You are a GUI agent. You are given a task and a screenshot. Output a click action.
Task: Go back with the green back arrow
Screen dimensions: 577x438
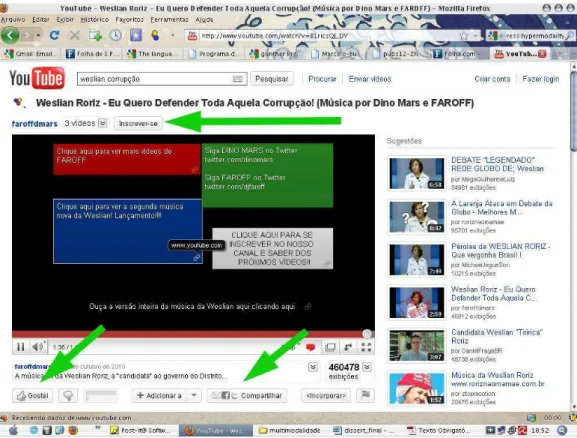(10, 35)
